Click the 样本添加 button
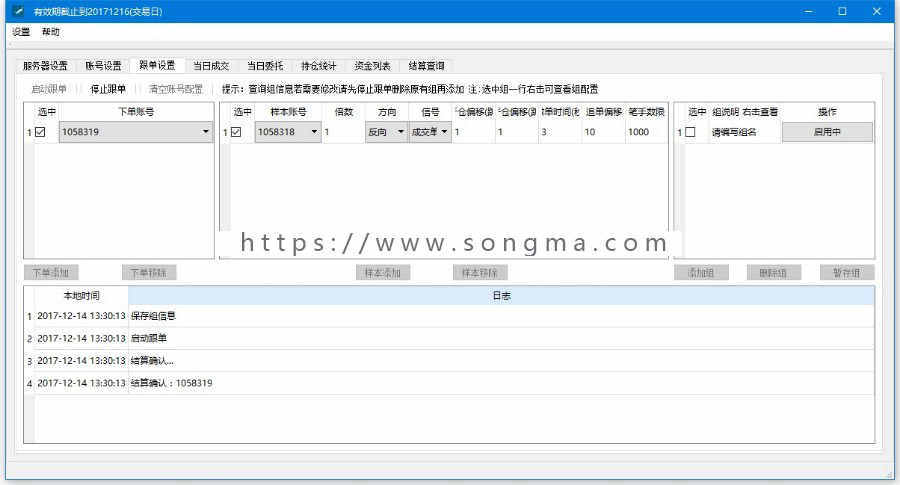 (x=383, y=273)
